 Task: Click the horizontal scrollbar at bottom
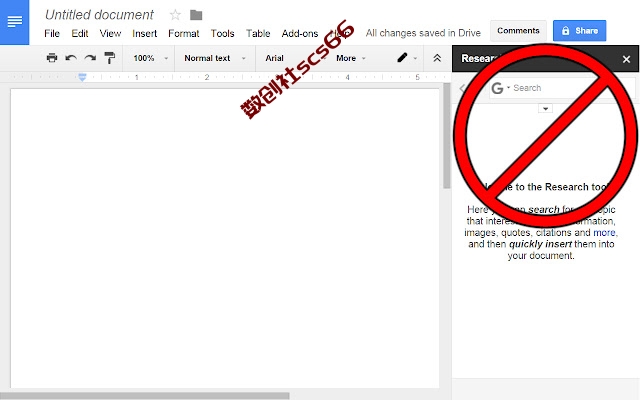click(x=144, y=396)
